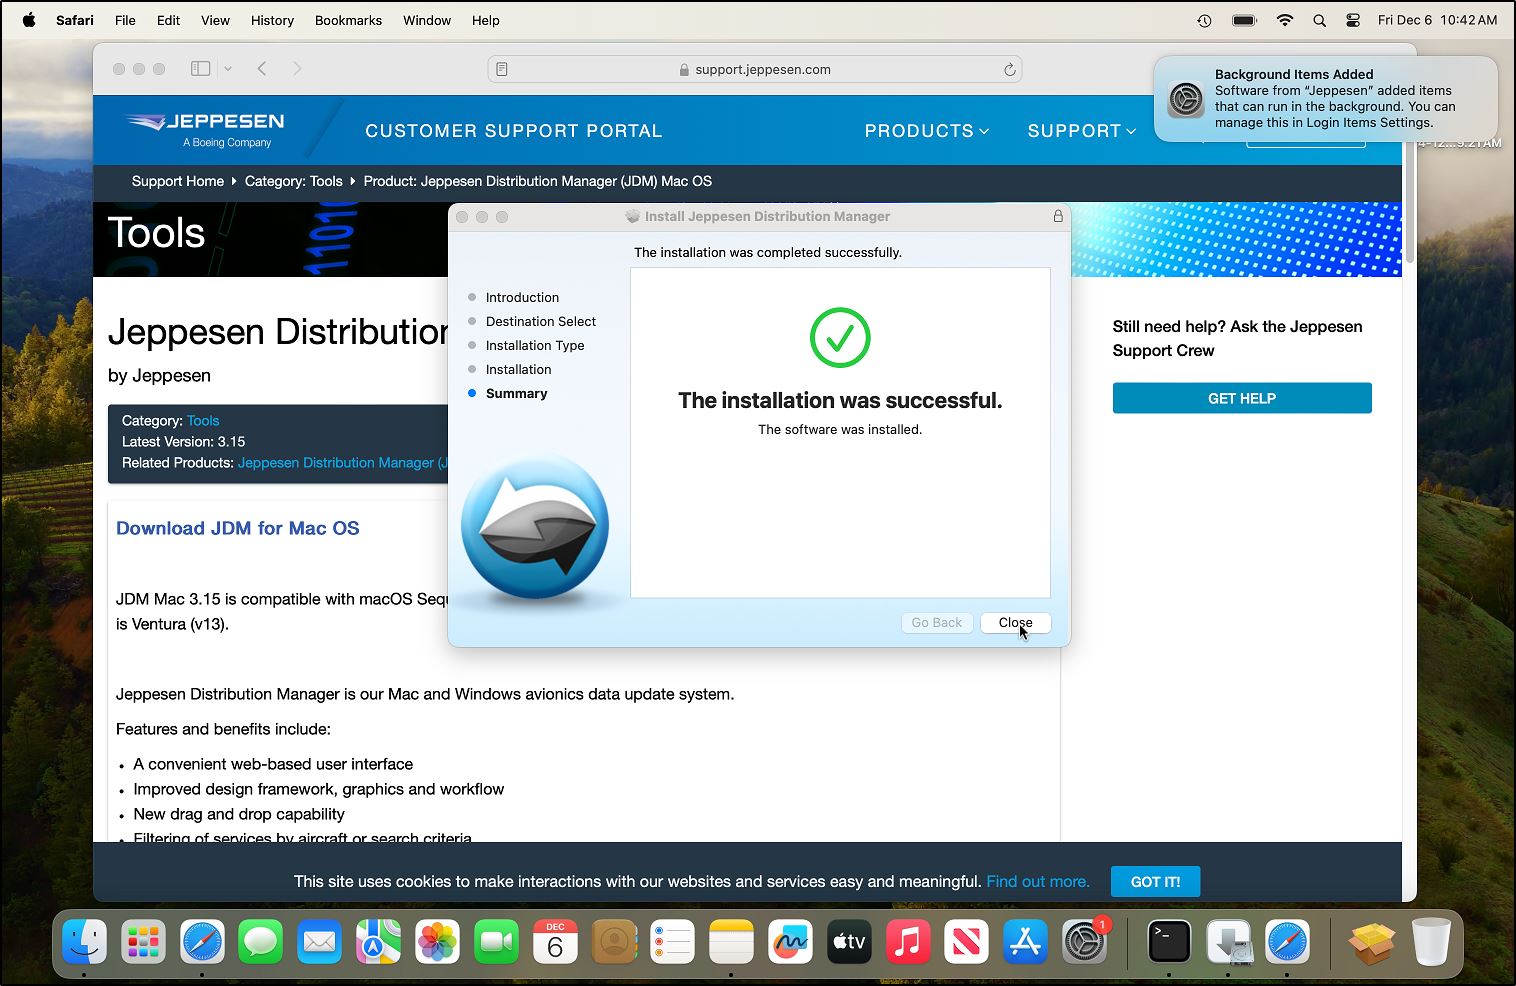
Task: Click the Reader view icon in address bar
Action: (x=502, y=70)
